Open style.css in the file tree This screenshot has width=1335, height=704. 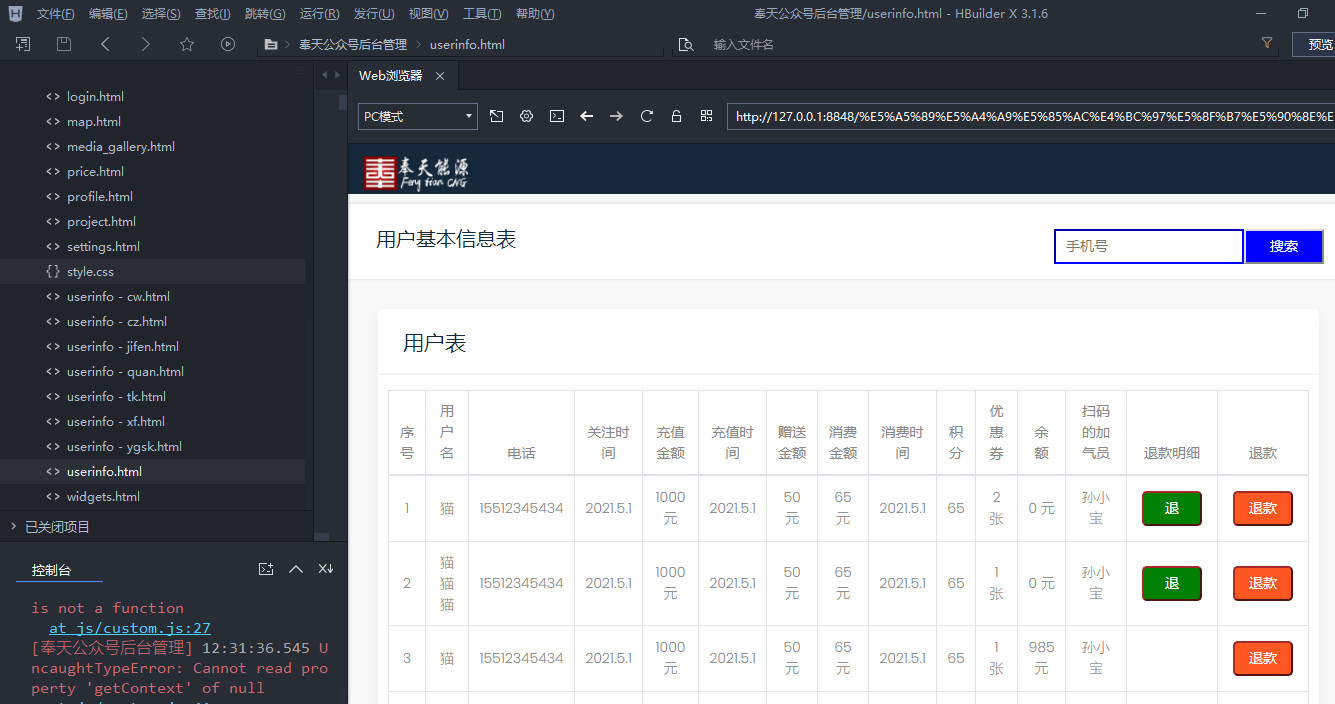(x=90, y=272)
